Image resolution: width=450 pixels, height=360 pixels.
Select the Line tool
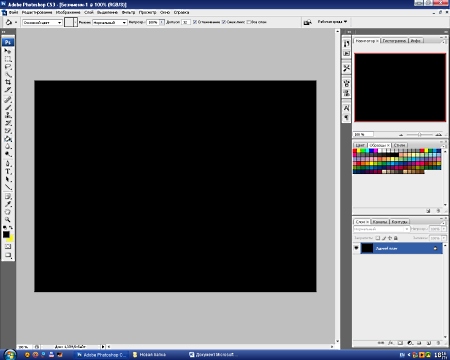(8, 187)
